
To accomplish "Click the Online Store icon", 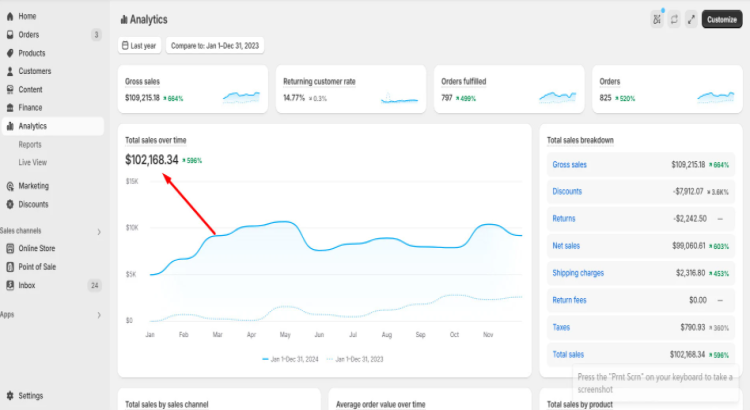I will click(10, 248).
